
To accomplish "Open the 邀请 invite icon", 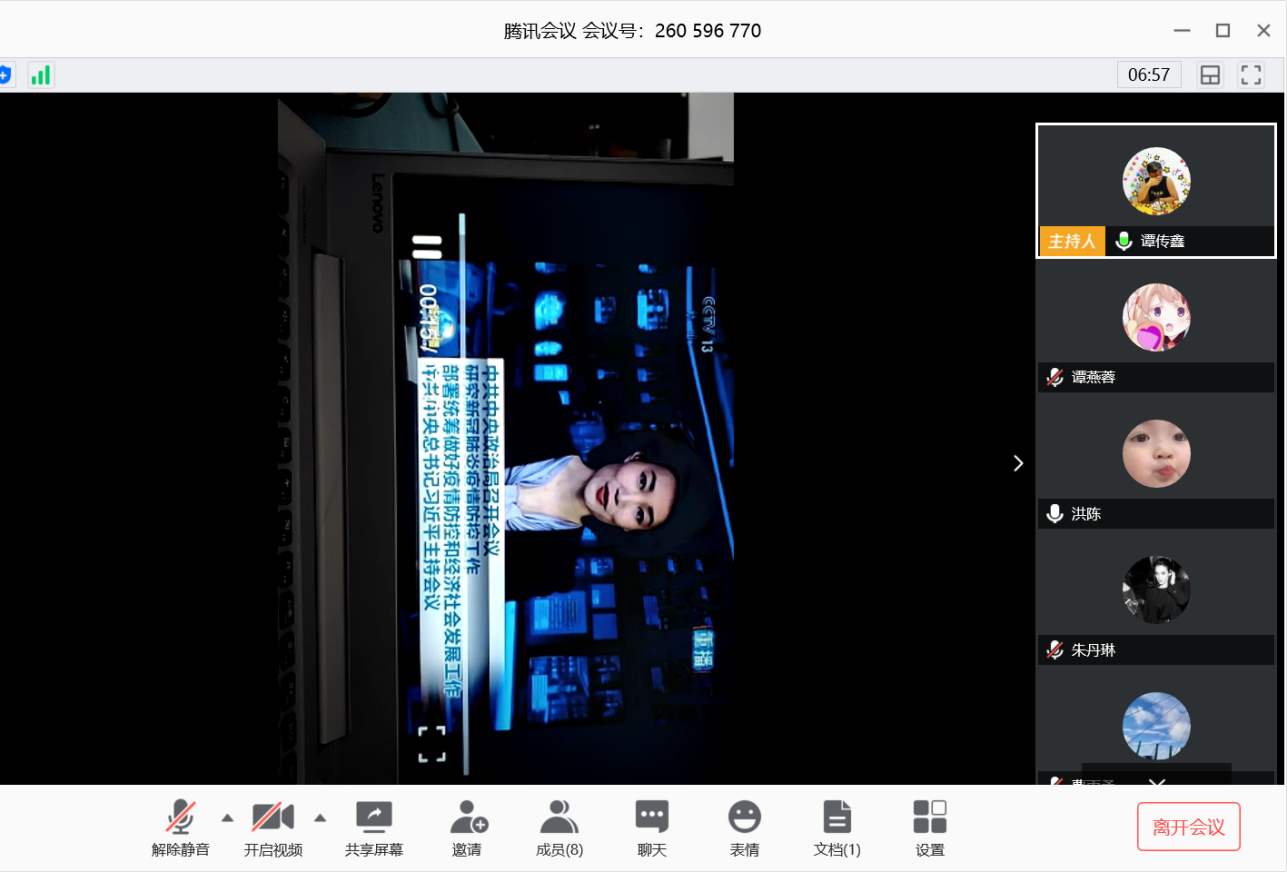I will (x=467, y=828).
